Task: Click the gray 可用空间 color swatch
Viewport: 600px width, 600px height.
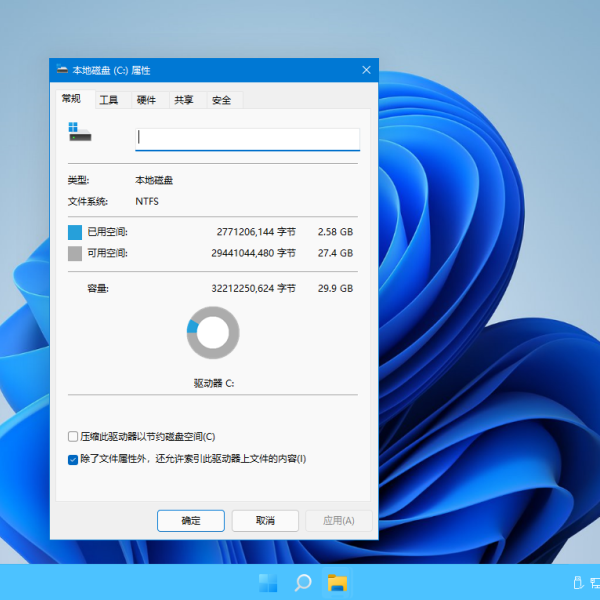Action: (x=75, y=253)
